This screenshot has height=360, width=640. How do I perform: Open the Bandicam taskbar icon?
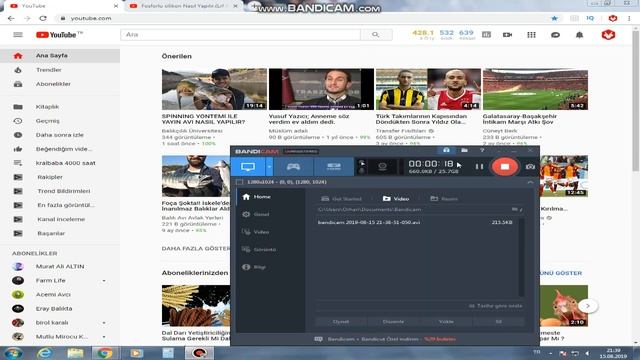coord(199,353)
